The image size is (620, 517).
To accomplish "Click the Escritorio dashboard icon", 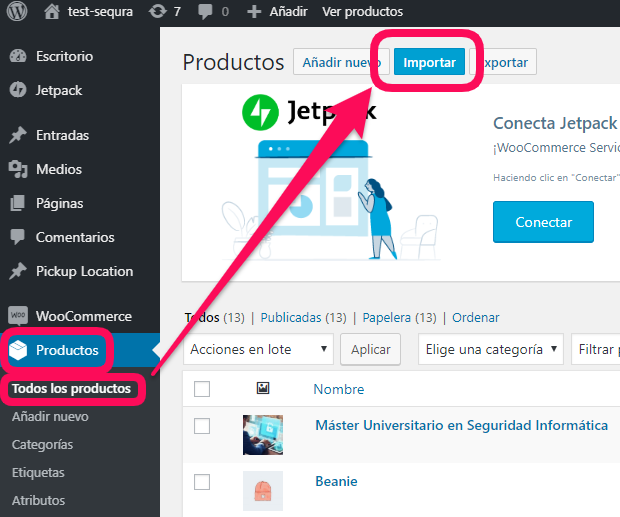I will 18,56.
